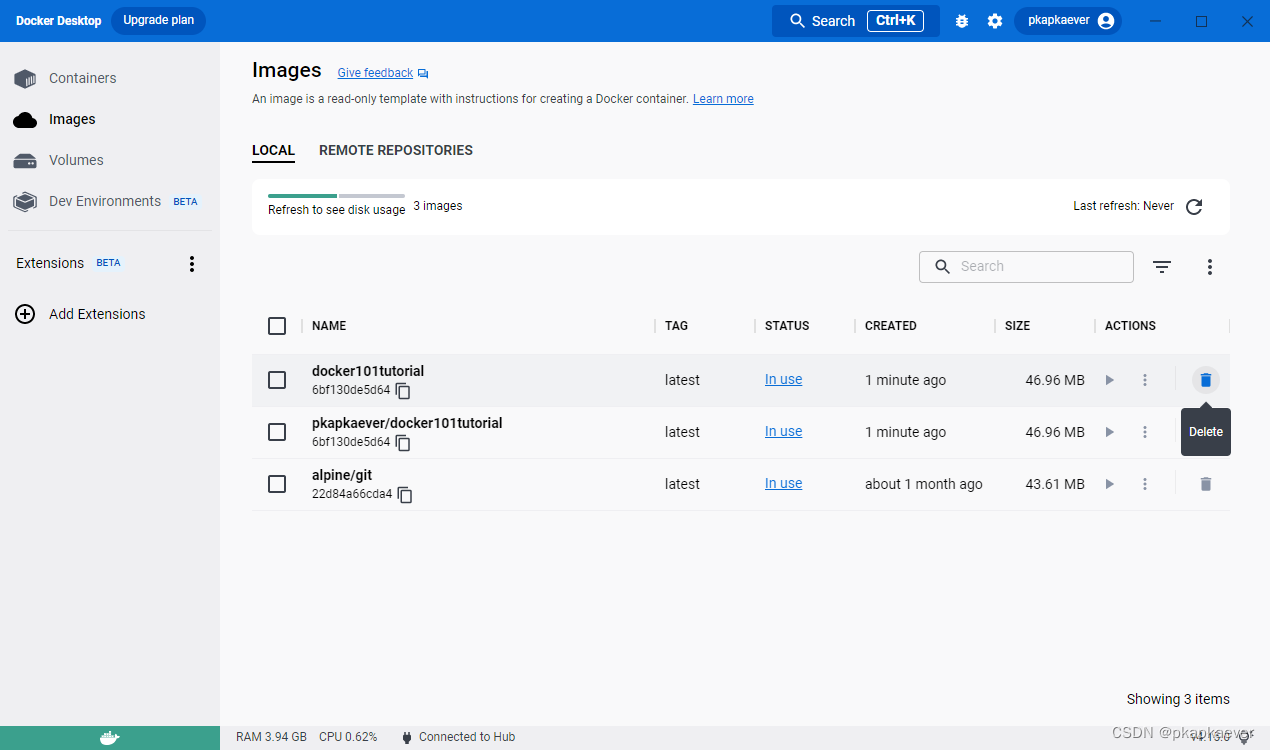Click the '3 images' count text
The height and width of the screenshot is (750, 1270).
point(438,206)
